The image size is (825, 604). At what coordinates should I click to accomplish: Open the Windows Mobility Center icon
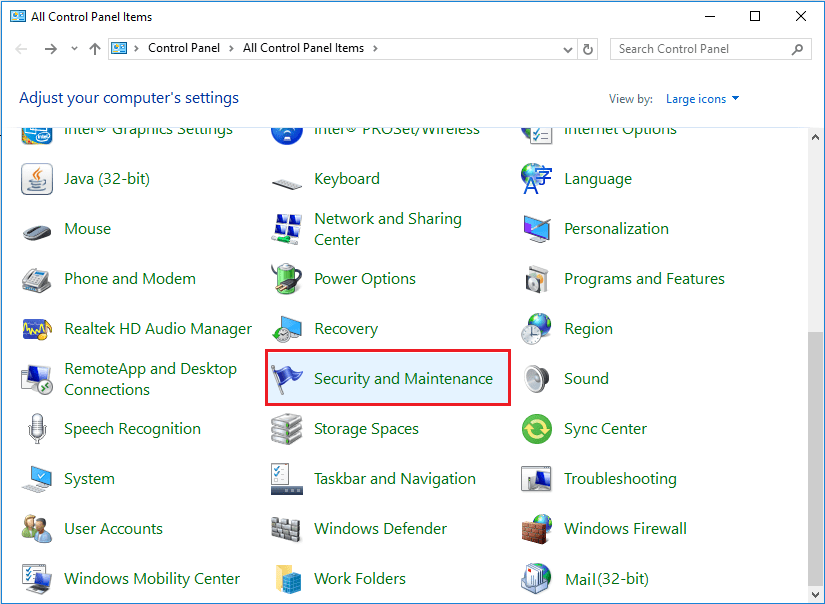tap(37, 578)
